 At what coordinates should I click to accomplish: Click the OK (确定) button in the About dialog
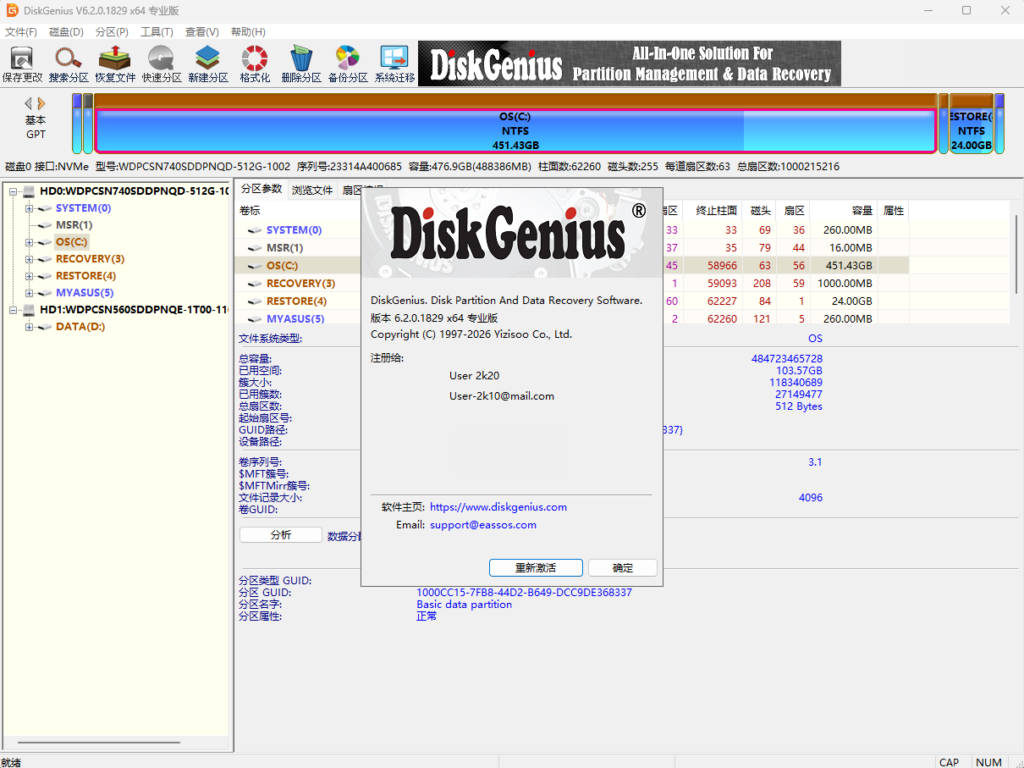click(622, 568)
